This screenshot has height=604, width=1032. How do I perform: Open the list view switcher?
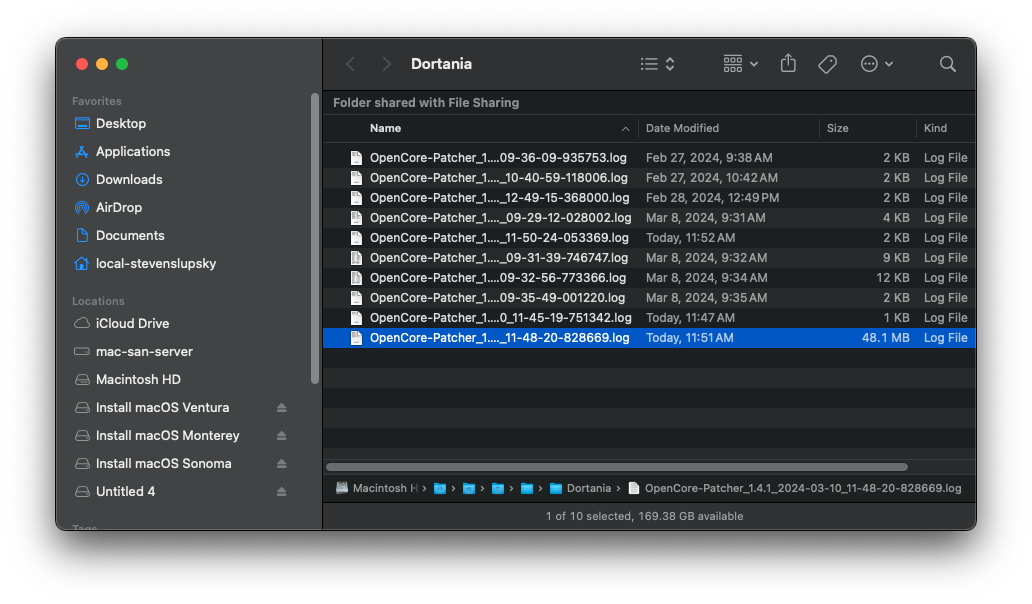(x=658, y=64)
